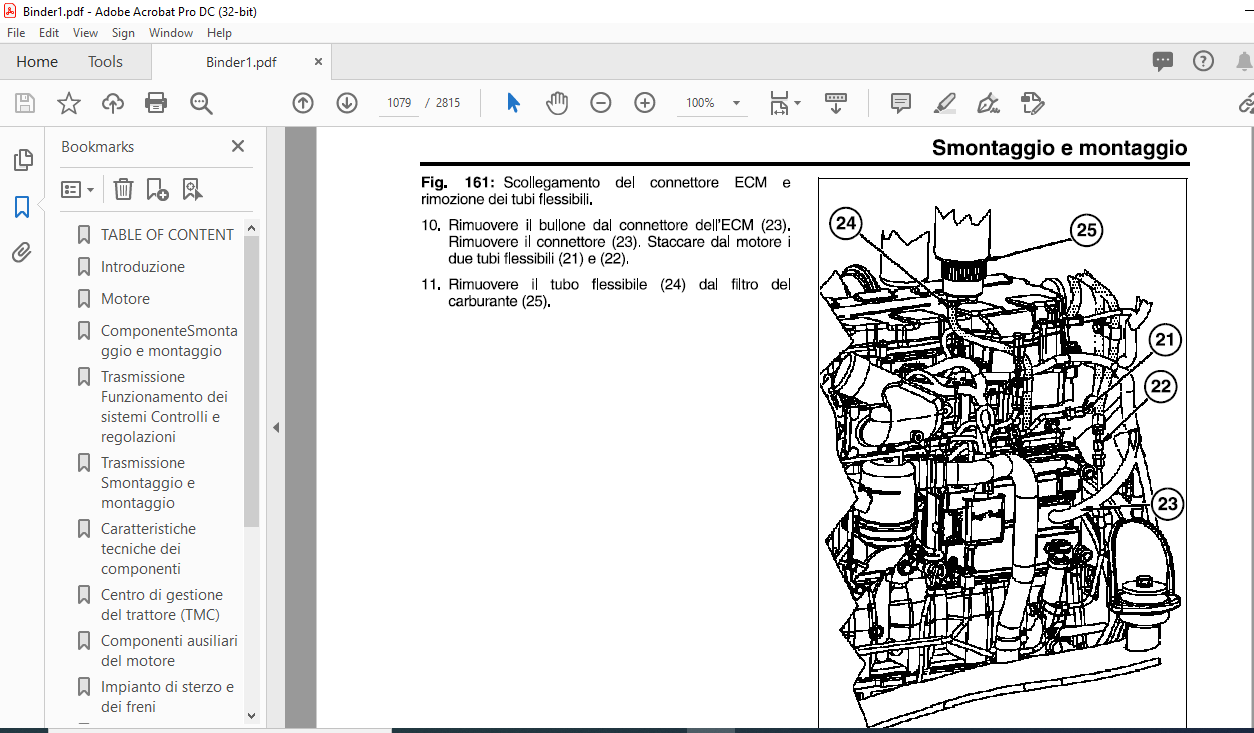1254x733 pixels.
Task: Click the page number input field
Action: coord(399,103)
